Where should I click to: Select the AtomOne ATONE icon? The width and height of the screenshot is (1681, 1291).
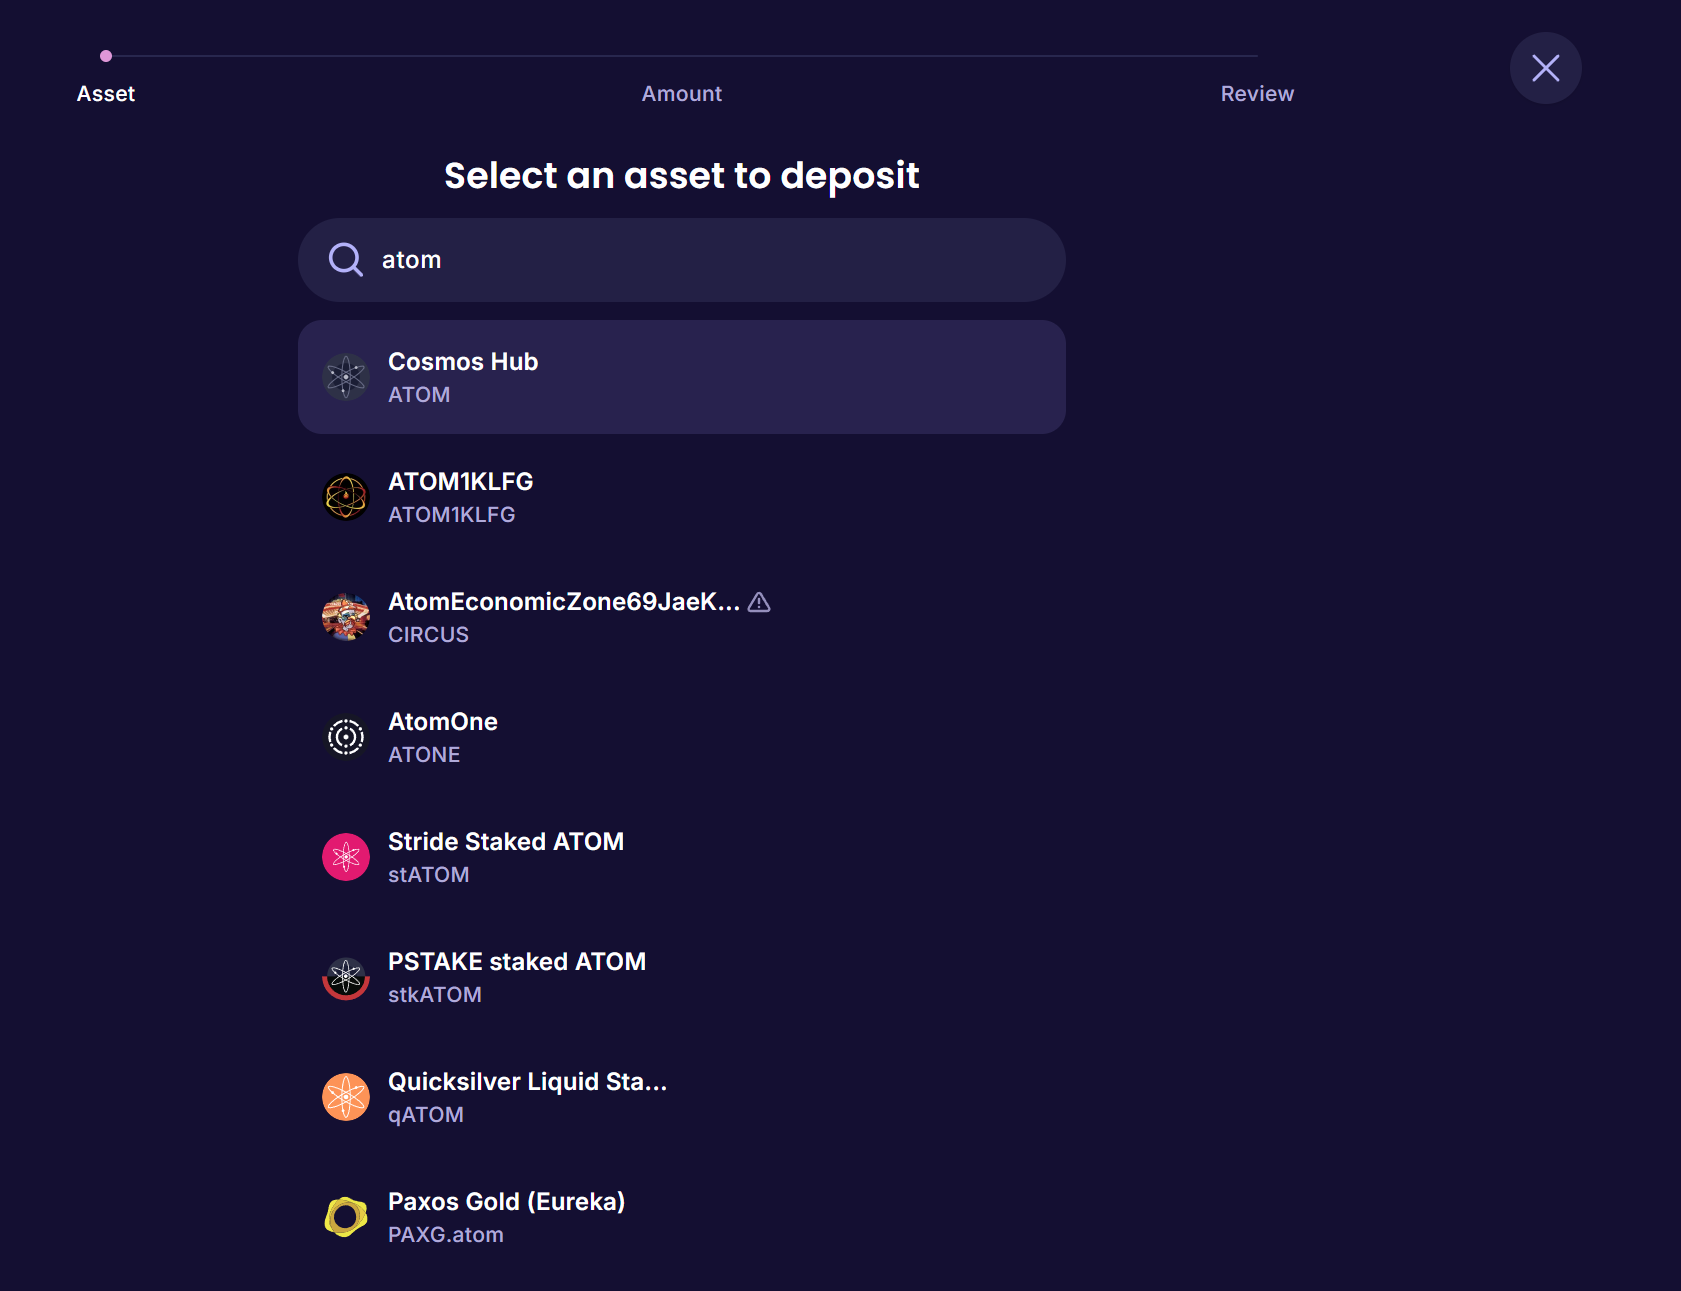[x=346, y=737]
